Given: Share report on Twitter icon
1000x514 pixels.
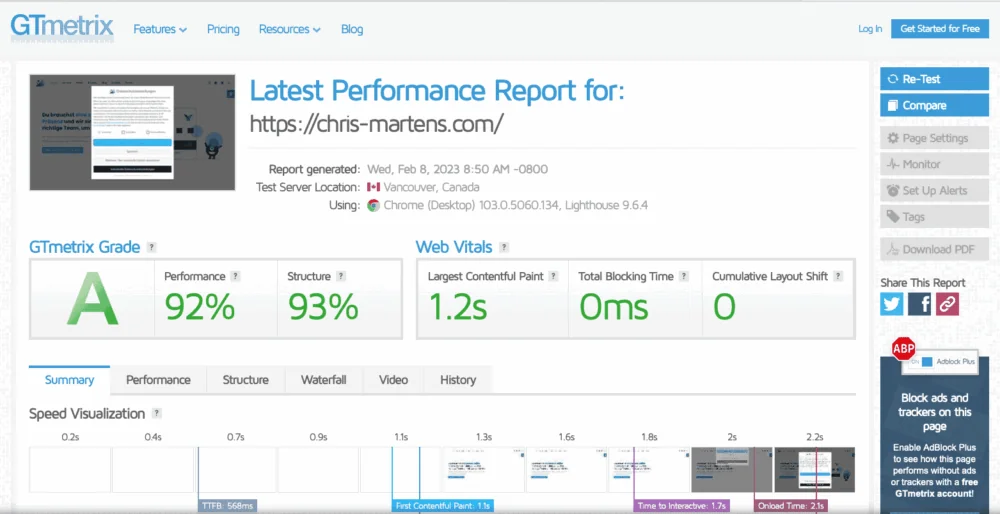Looking at the screenshot, I should point(892,305).
